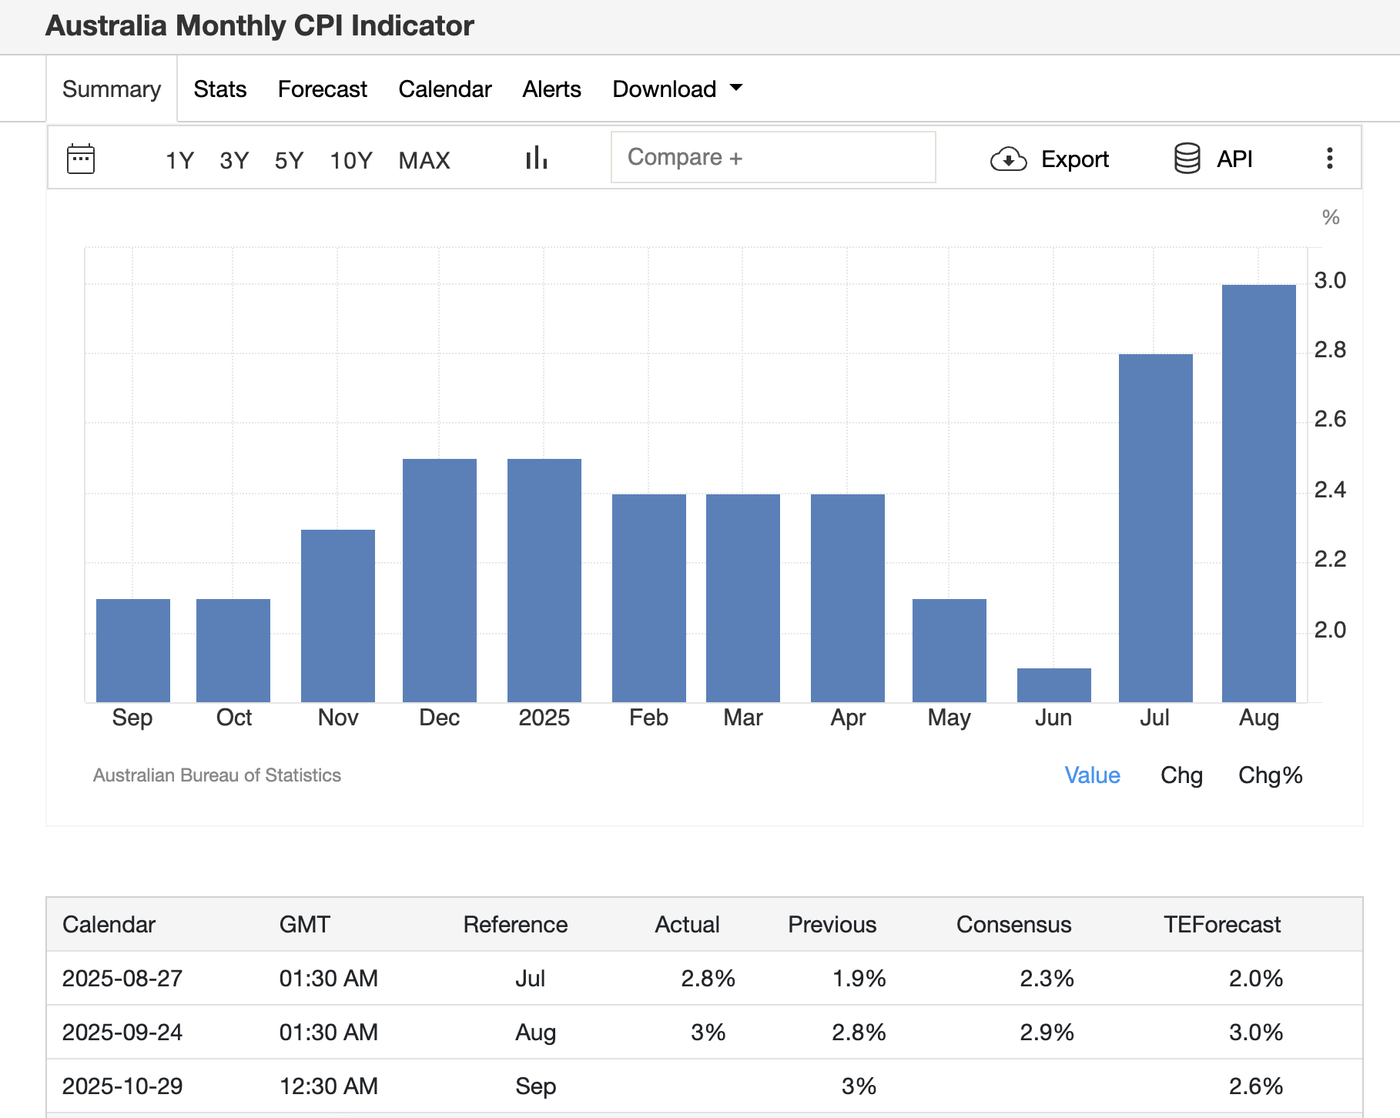Click the Export cloud download icon

tap(1009, 158)
